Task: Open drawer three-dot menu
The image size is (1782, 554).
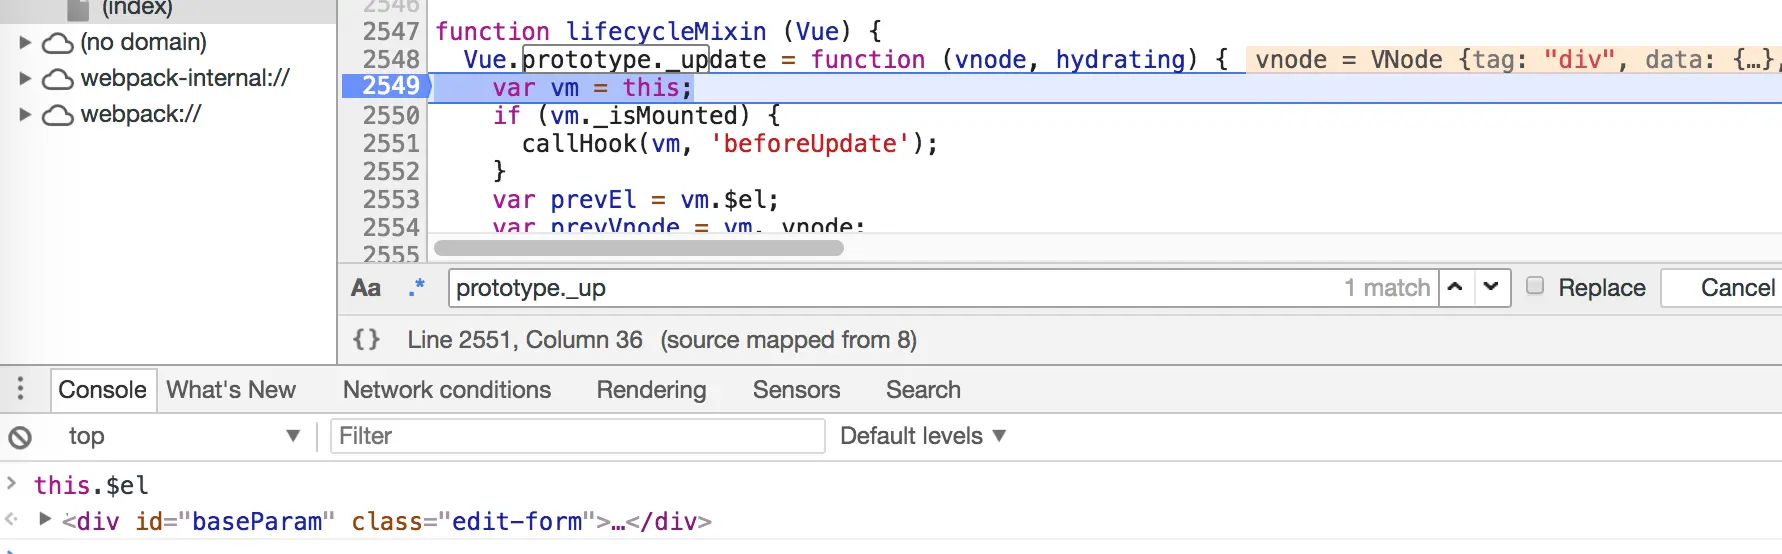Action: coord(20,389)
